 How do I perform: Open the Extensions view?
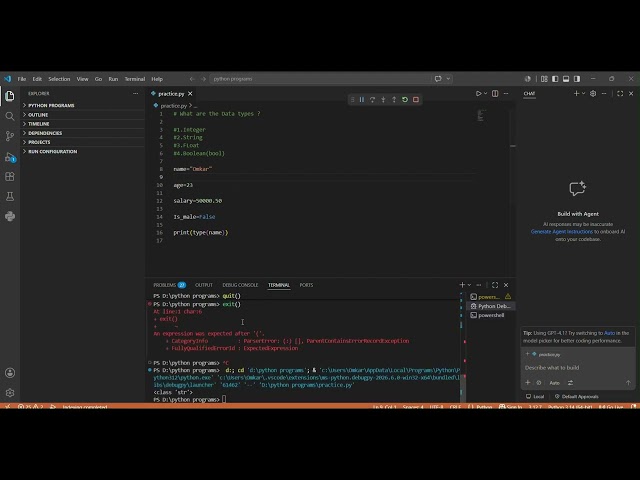point(10,177)
